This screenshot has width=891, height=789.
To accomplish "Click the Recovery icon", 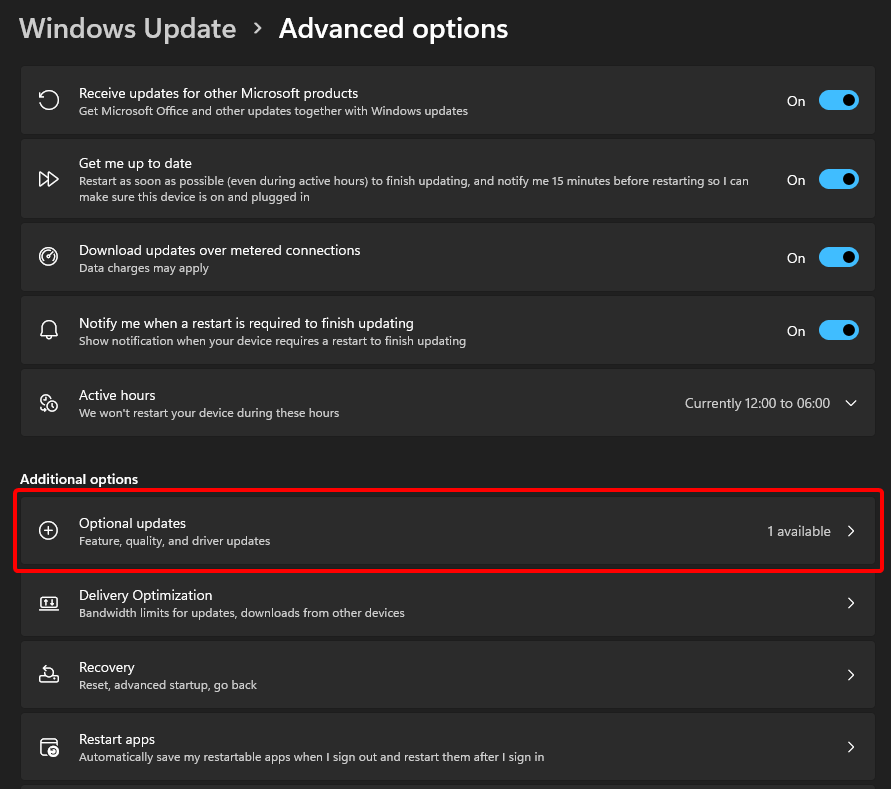I will 49,675.
